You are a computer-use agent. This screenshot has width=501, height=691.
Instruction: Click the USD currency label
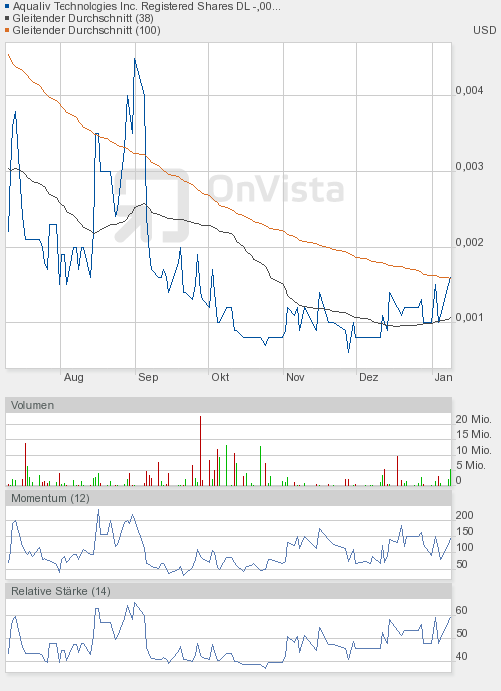(x=485, y=30)
